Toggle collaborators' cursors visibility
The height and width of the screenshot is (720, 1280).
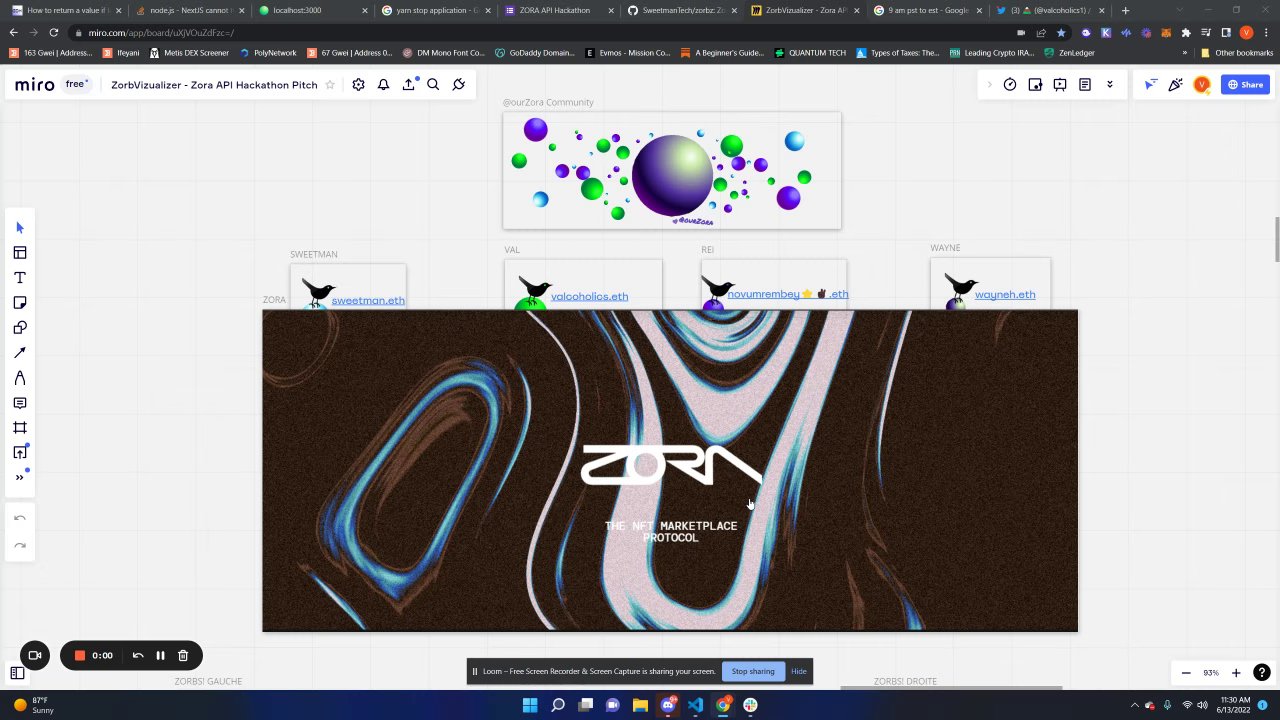click(x=1150, y=85)
